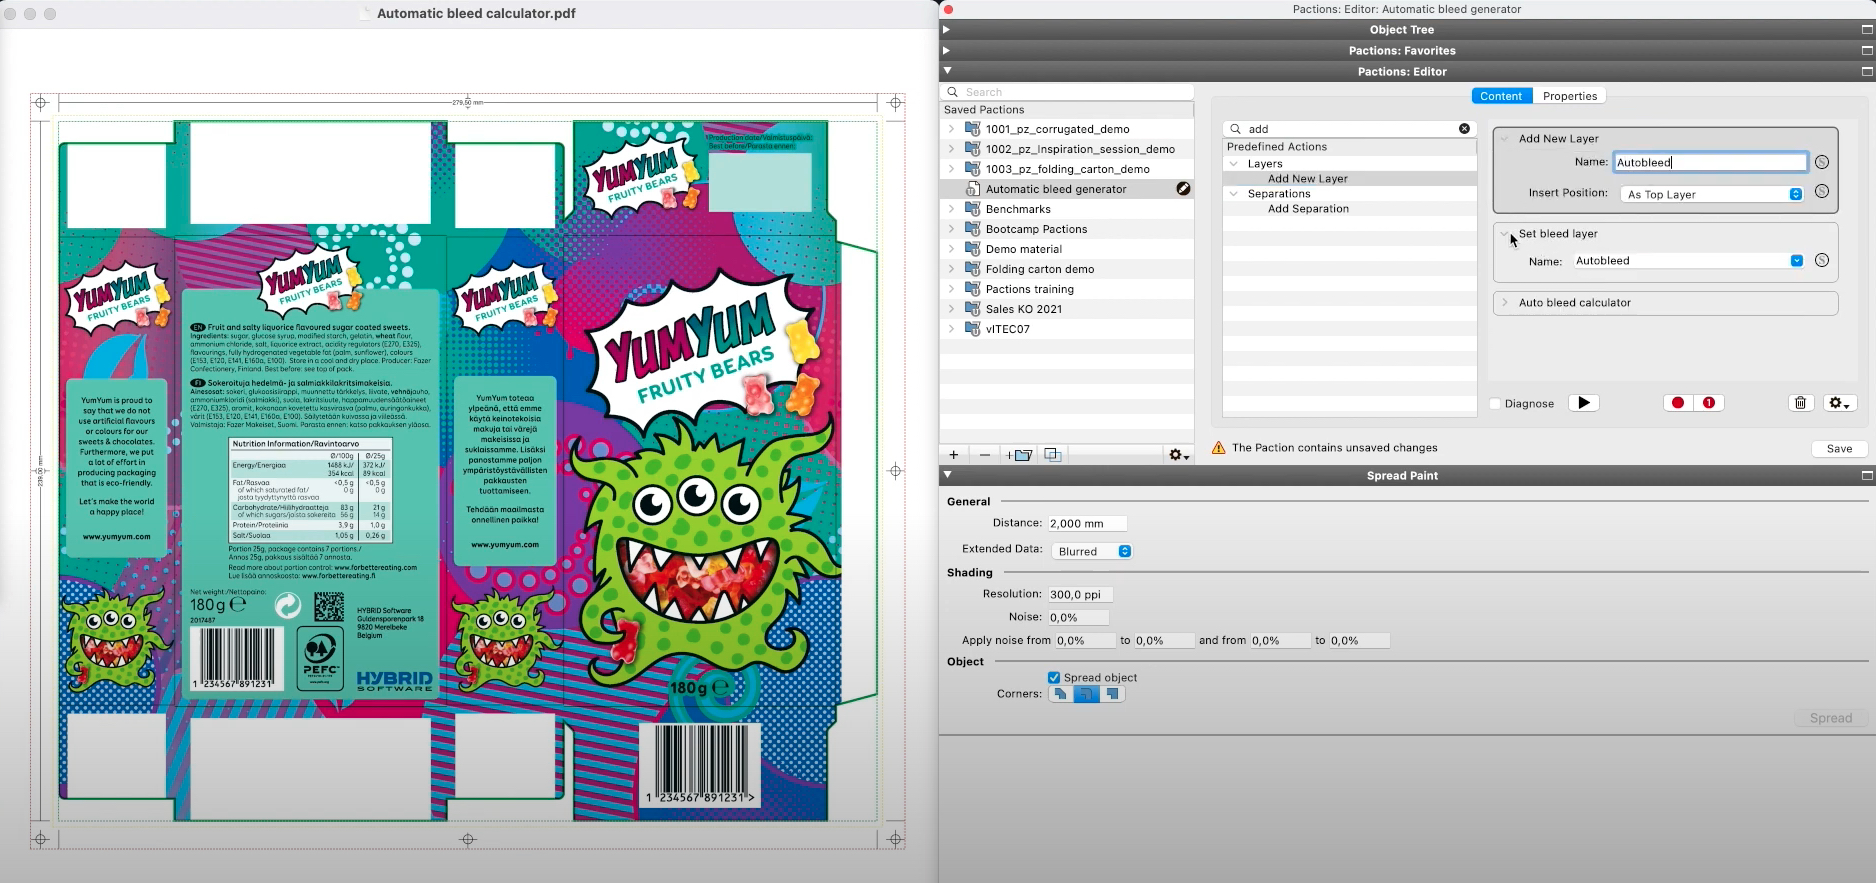Click the Resolution input field
1876x883 pixels.
(x=1080, y=594)
